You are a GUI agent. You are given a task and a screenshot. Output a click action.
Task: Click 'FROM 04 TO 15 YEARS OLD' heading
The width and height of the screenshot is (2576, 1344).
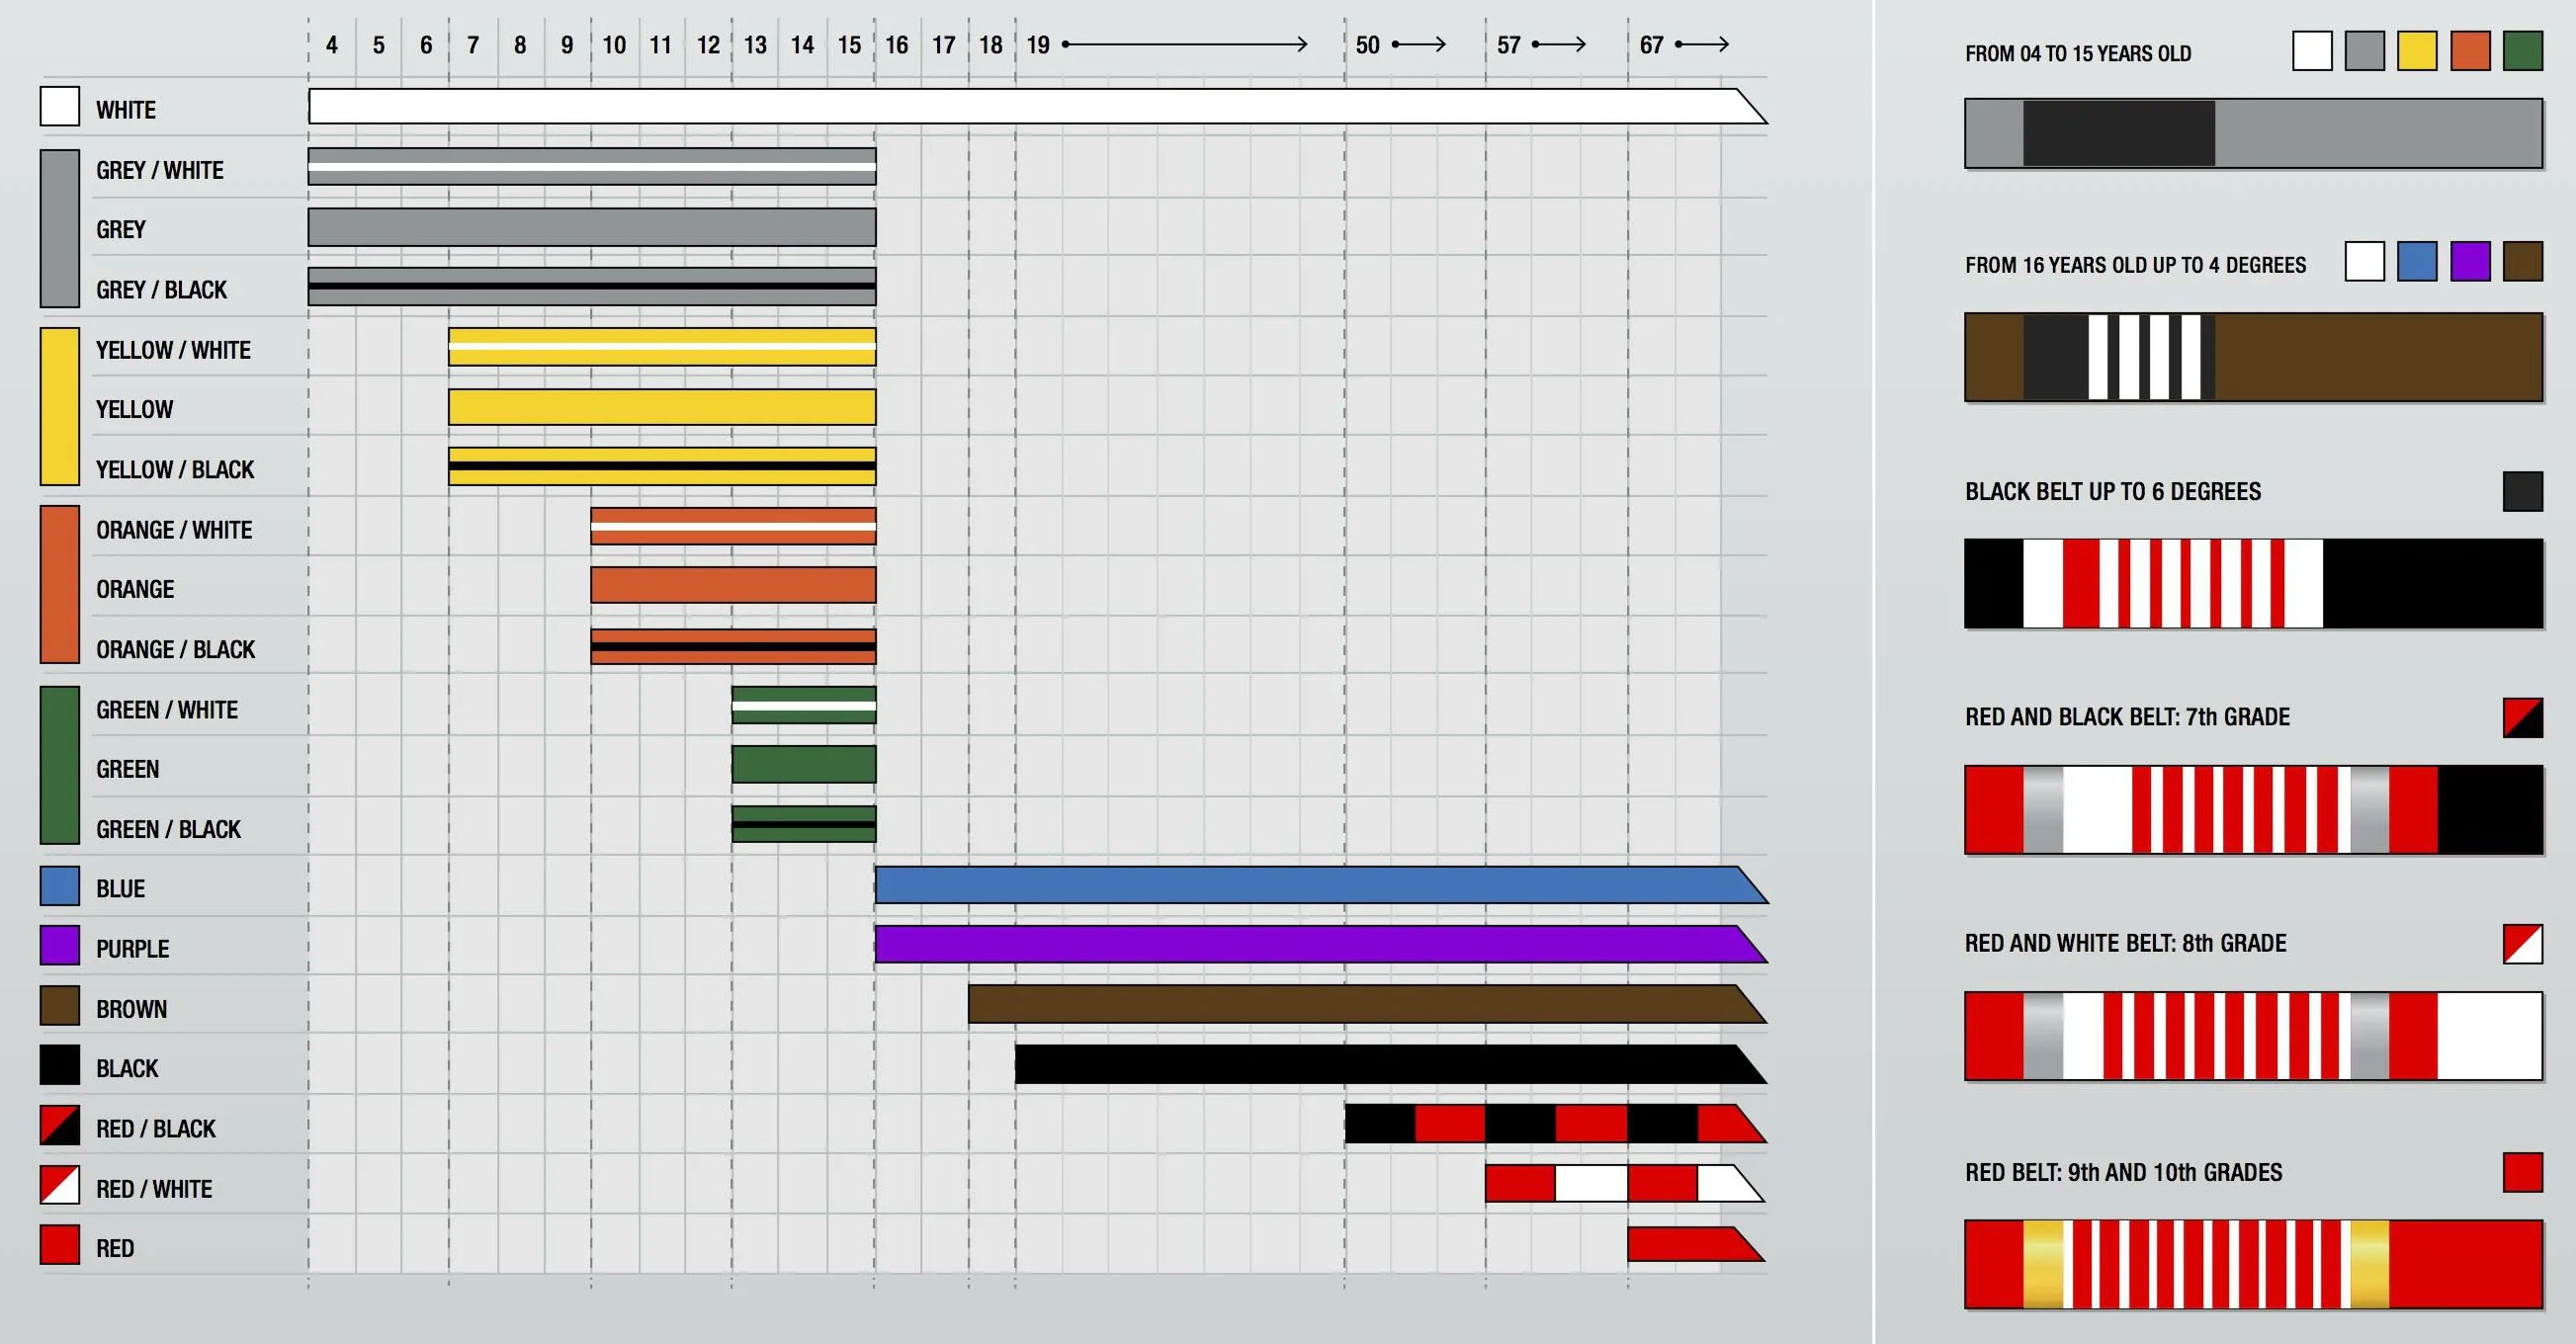pyautogui.click(x=2078, y=54)
